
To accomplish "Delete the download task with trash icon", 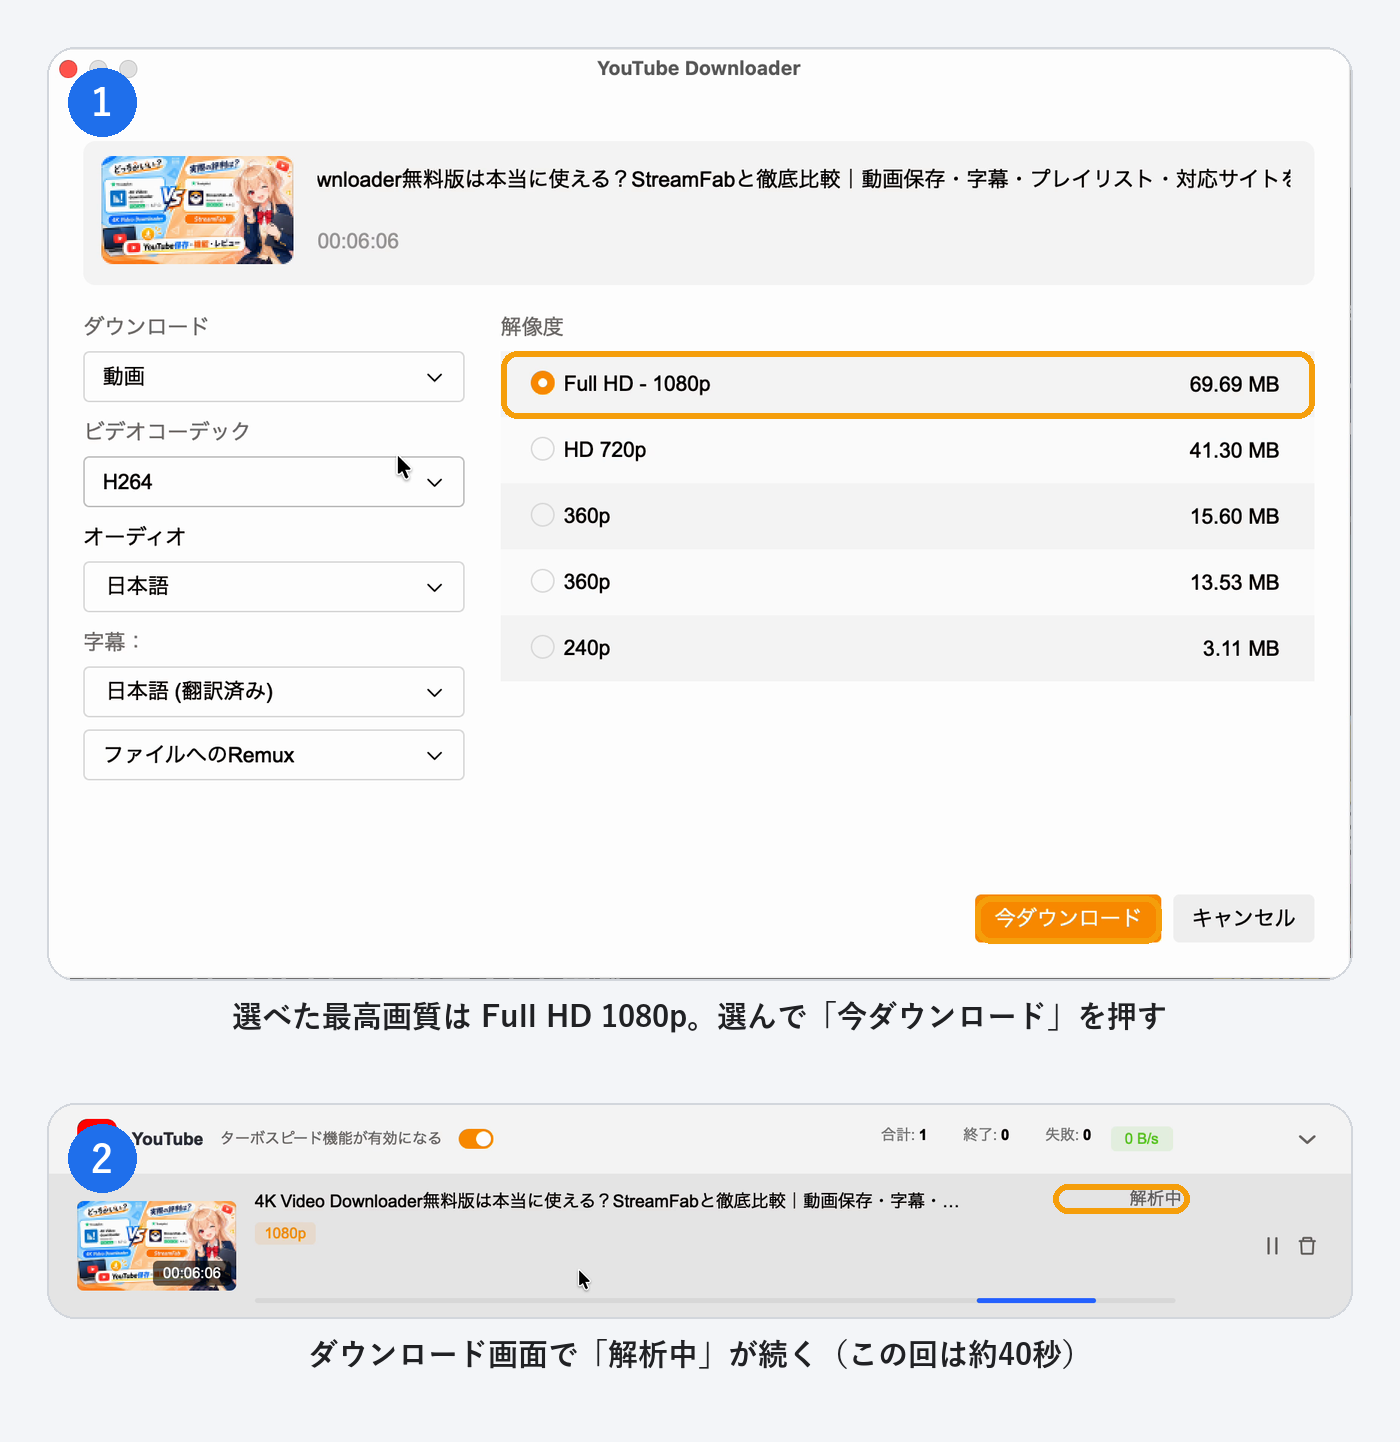I will (1307, 1246).
